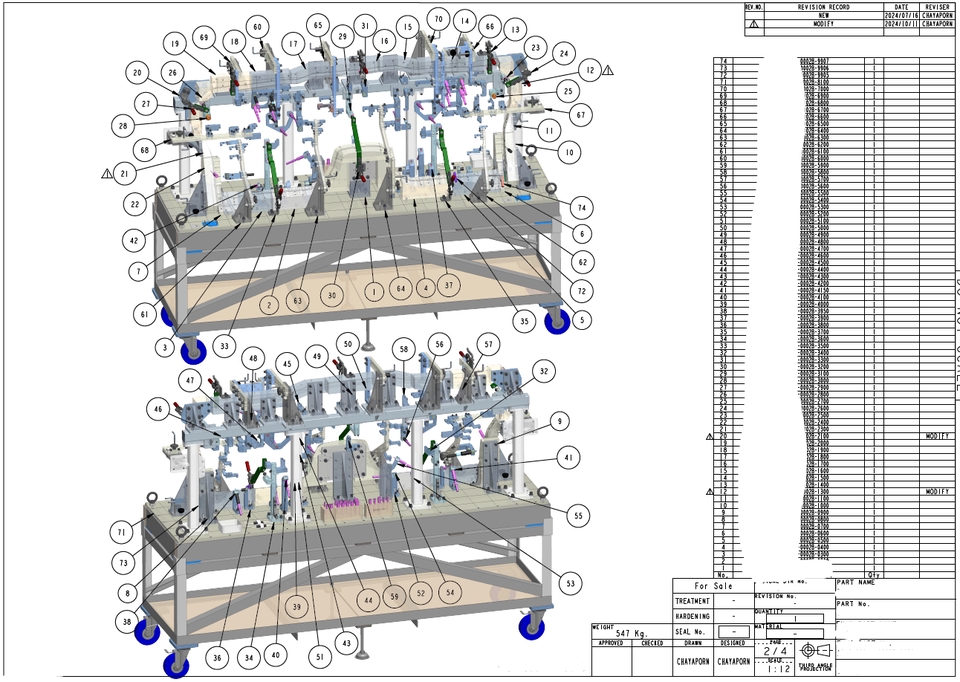
Task: Click the revision triangle next to balloon 21
Action: (x=108, y=173)
